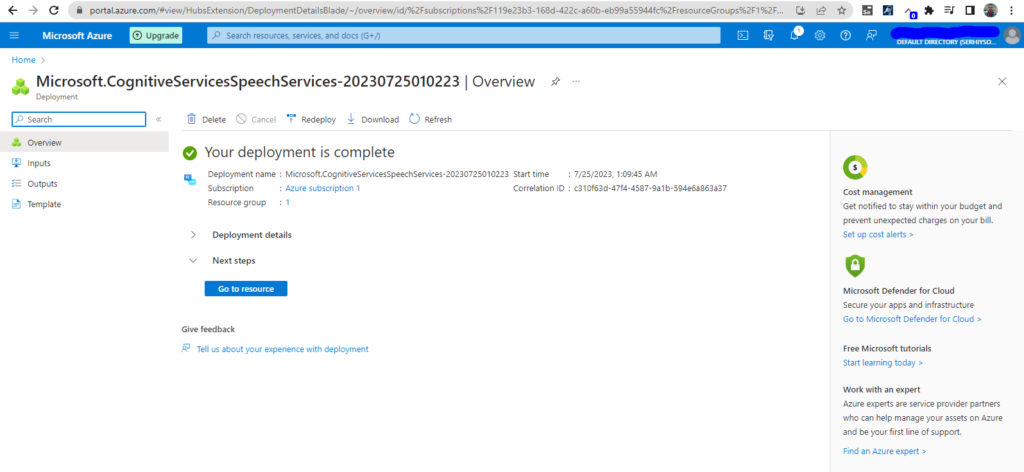Viewport: 1024px width, 472px height.
Task: Click browser Forward arrow
Action: 33,10
